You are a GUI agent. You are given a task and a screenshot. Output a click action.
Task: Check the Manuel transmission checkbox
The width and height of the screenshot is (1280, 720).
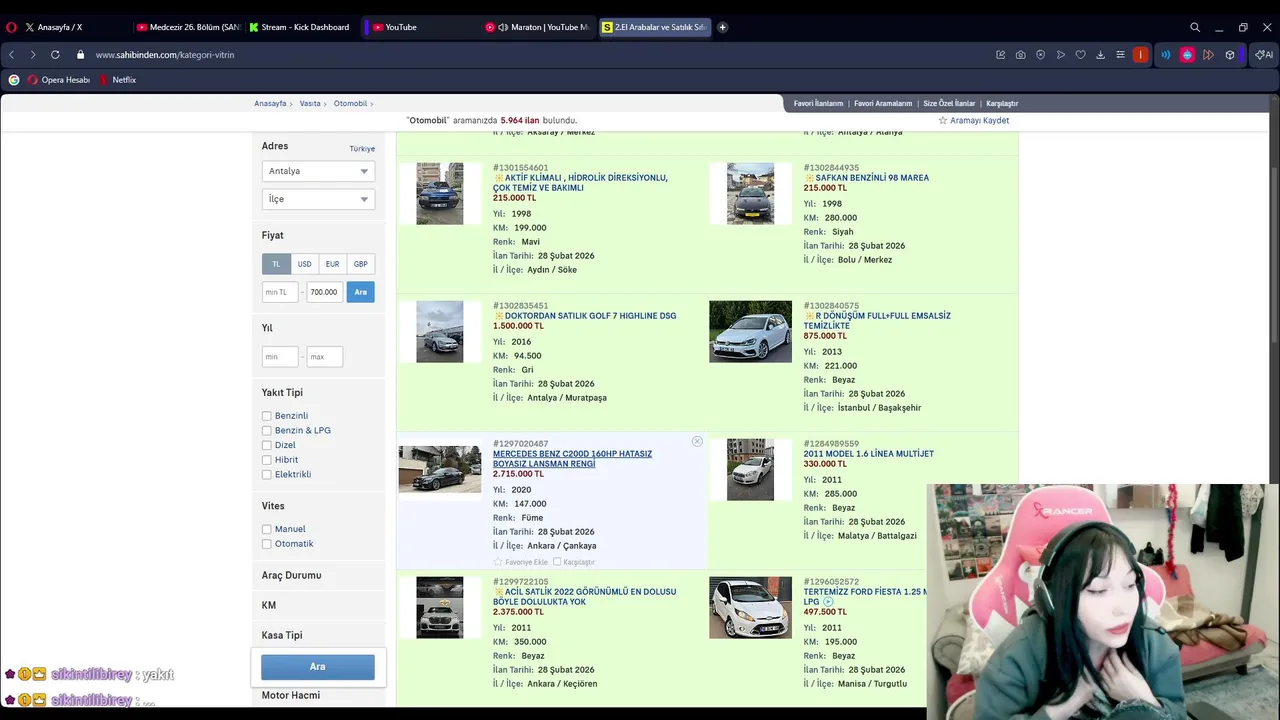(267, 529)
